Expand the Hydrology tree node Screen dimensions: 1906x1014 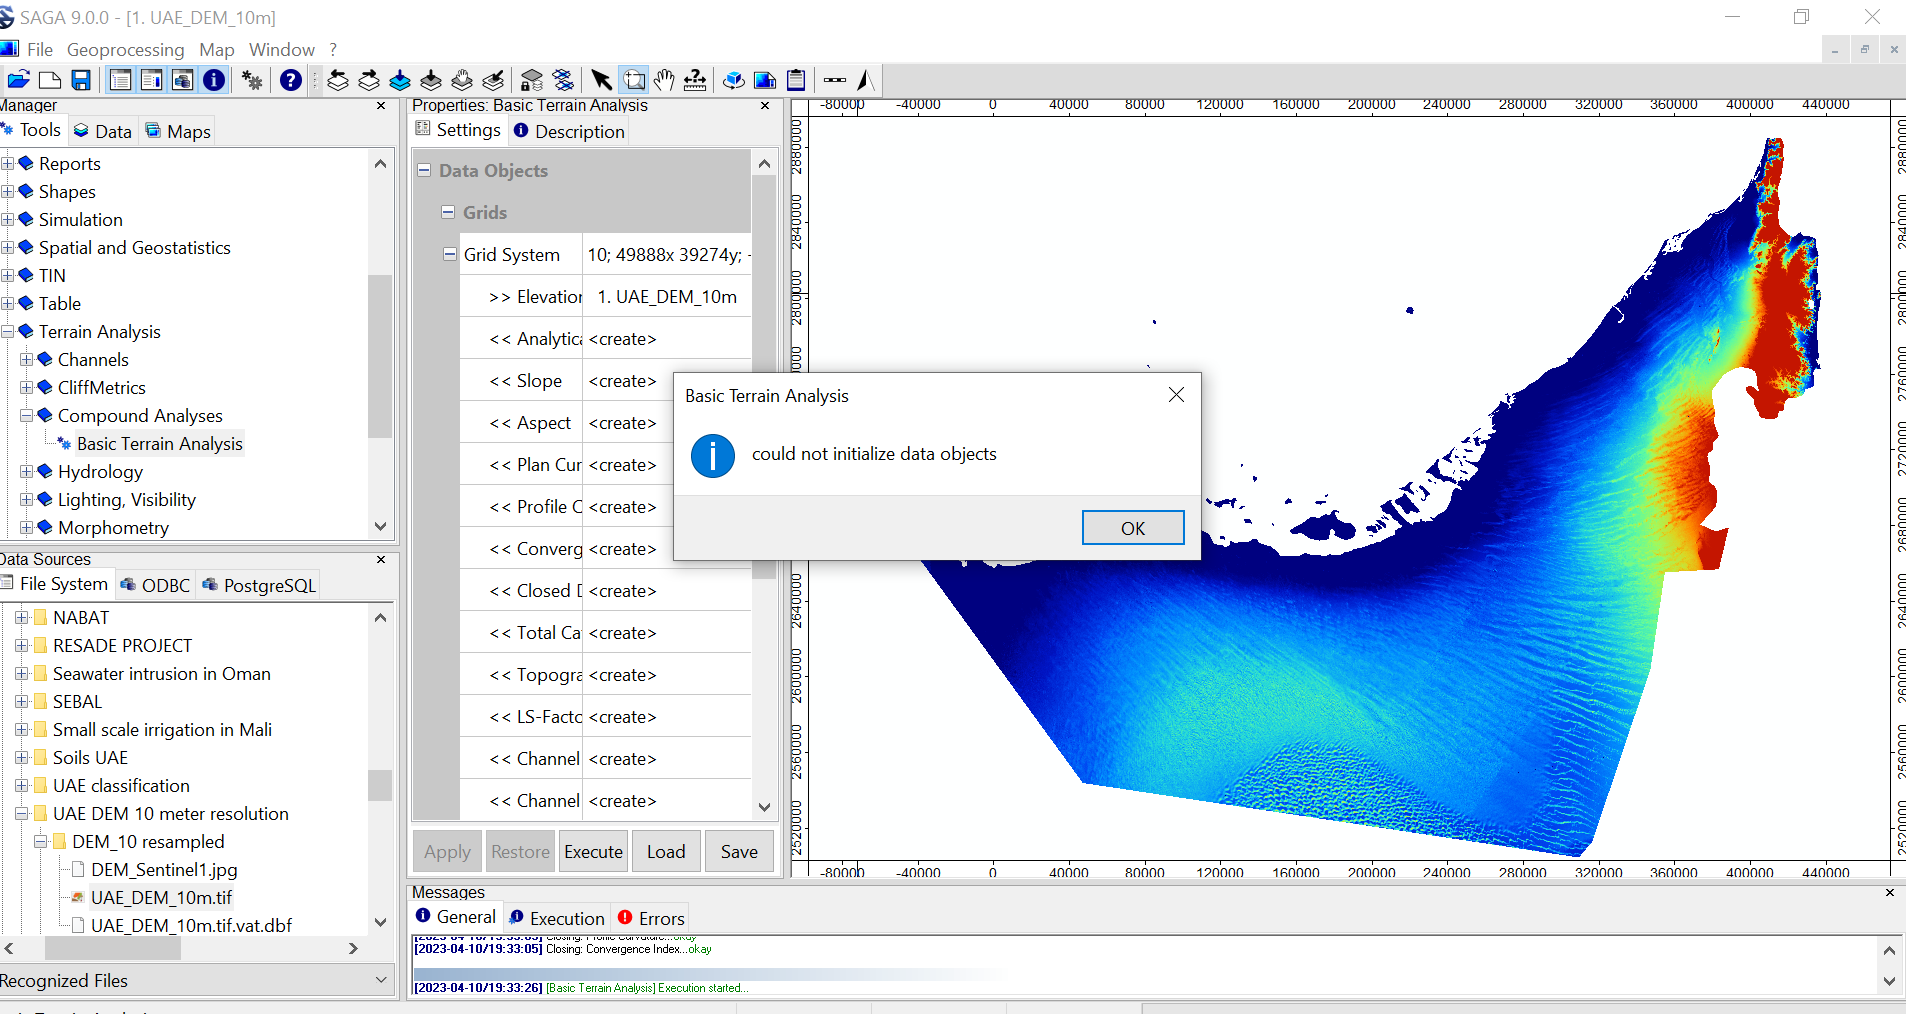pos(27,471)
